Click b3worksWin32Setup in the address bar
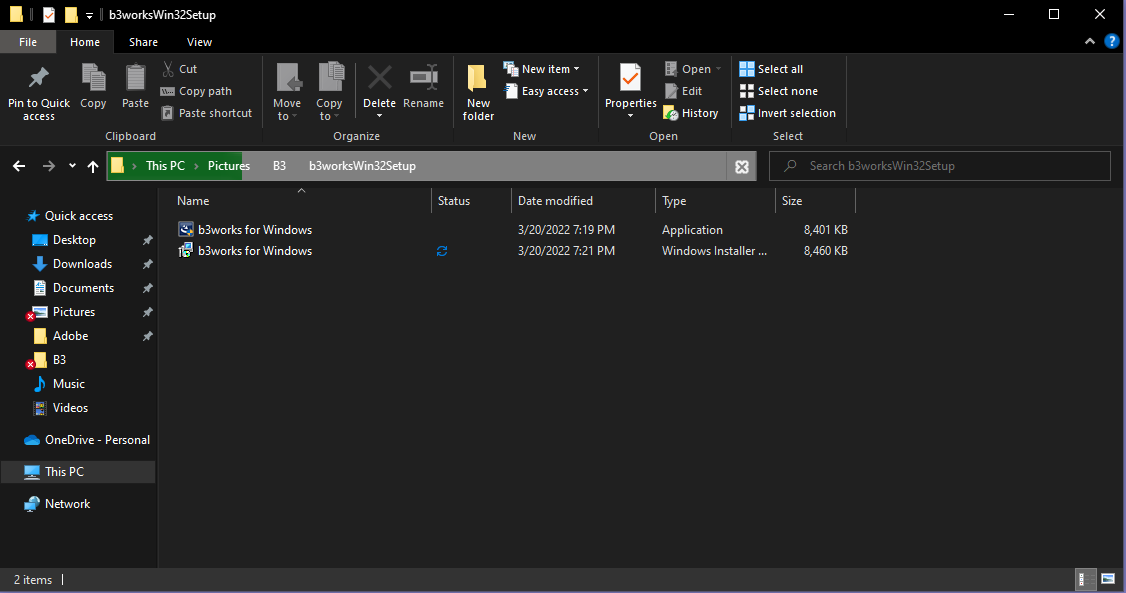Screen dimensions: 1126x593 click(362, 166)
